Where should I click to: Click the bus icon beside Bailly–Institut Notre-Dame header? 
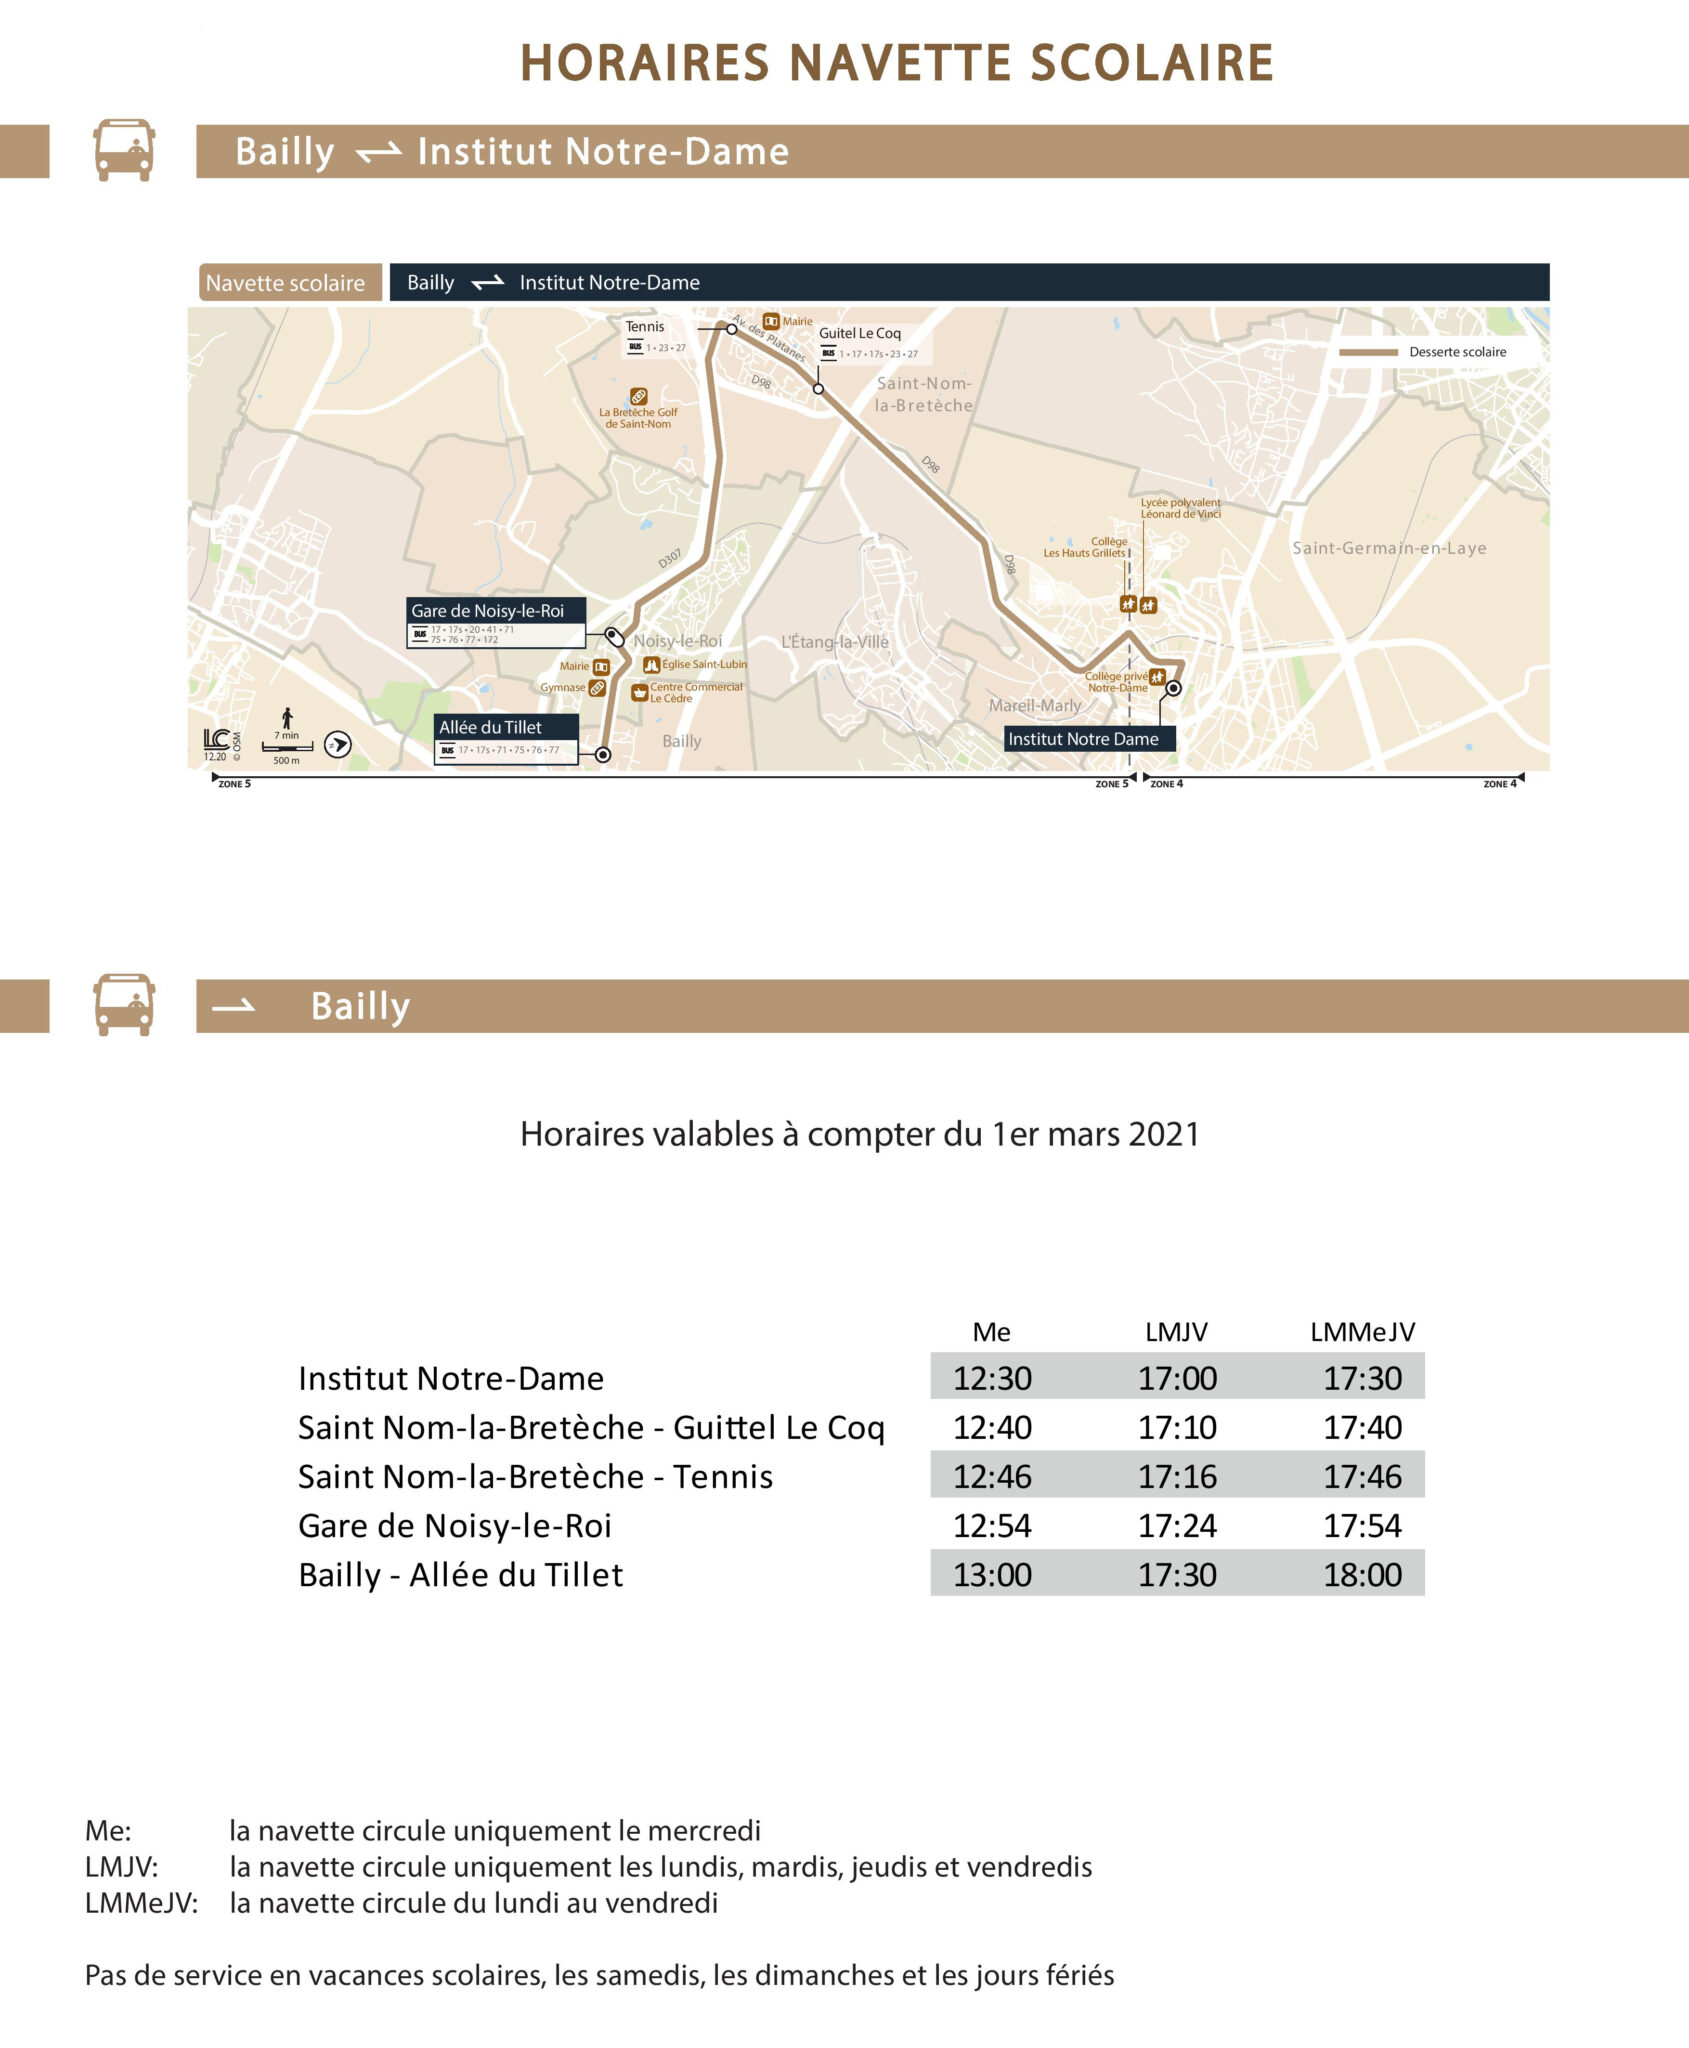pos(124,150)
